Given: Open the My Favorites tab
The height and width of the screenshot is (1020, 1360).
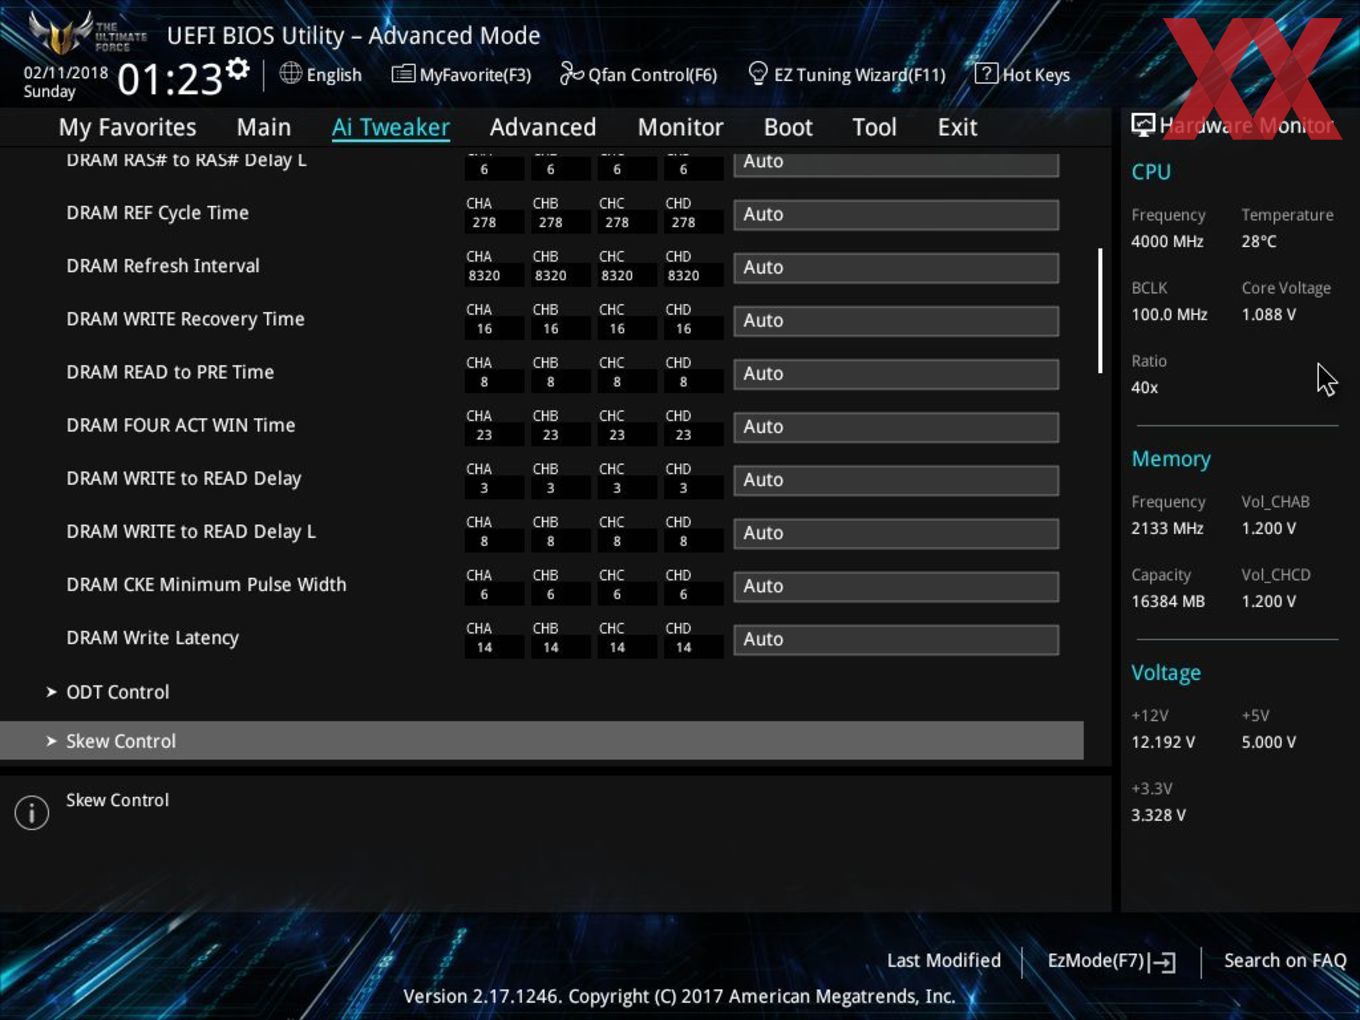Looking at the screenshot, I should [127, 127].
